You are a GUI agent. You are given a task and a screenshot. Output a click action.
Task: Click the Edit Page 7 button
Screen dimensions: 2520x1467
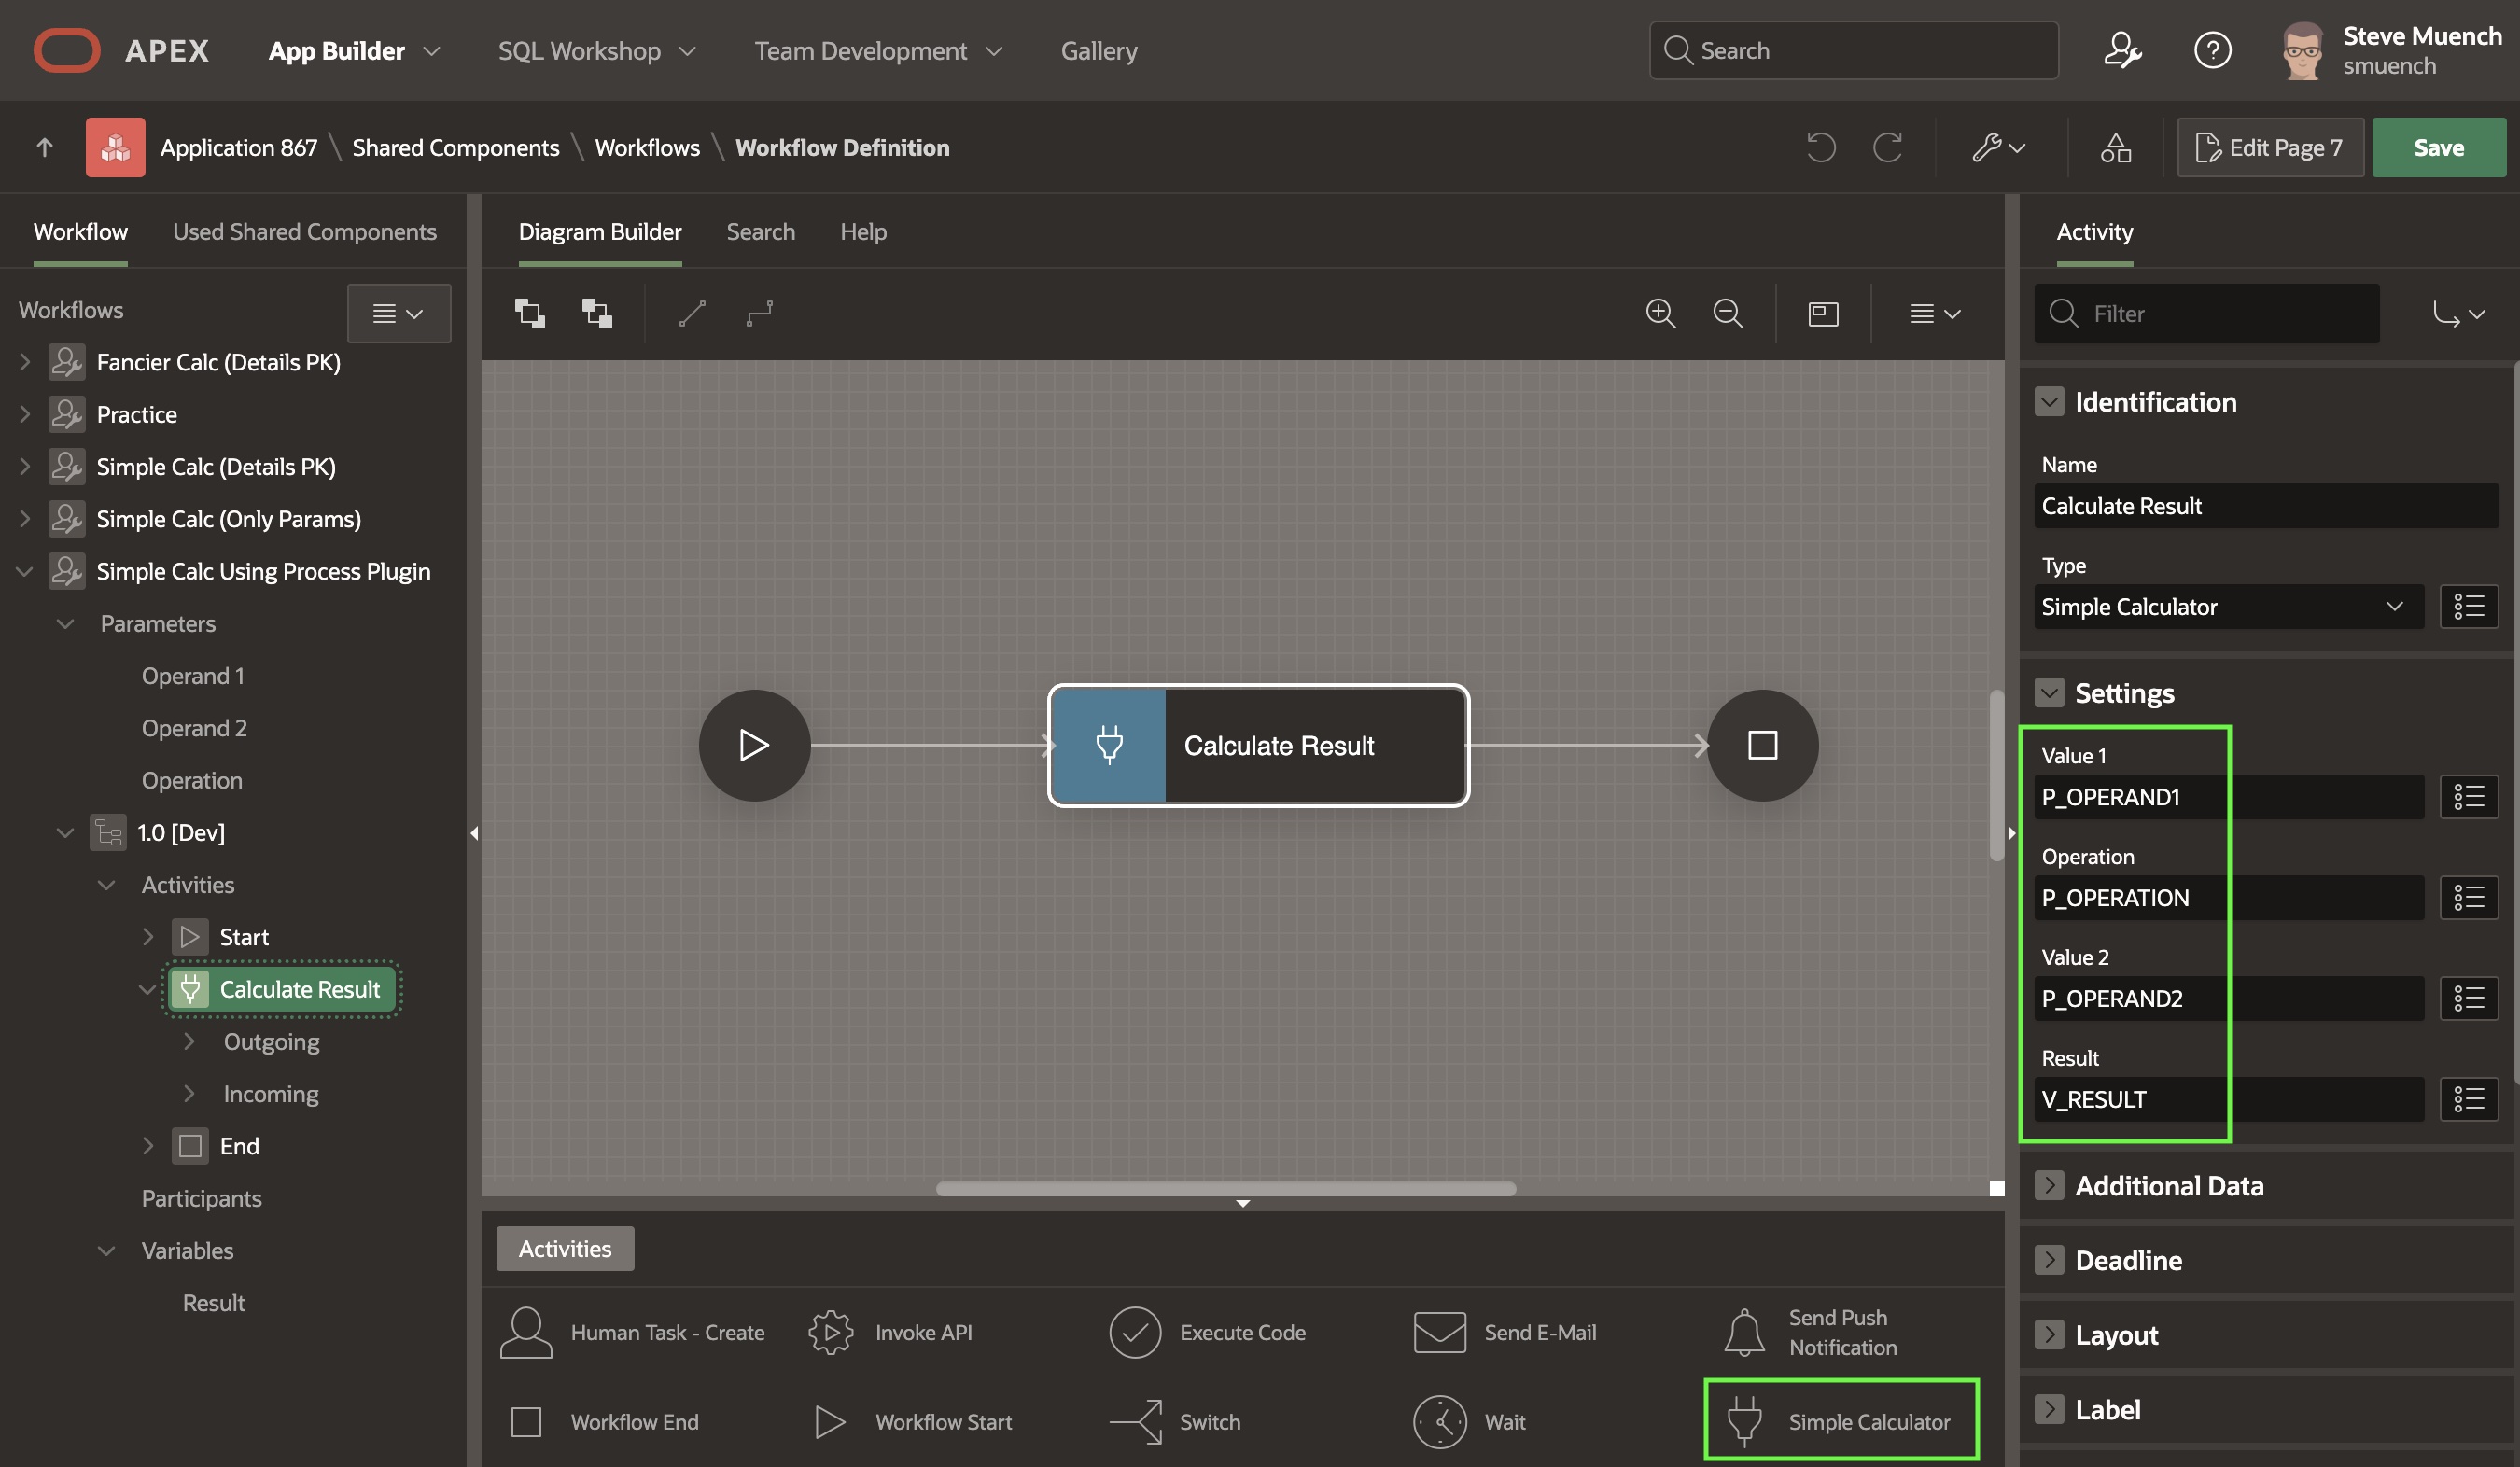(x=2269, y=148)
